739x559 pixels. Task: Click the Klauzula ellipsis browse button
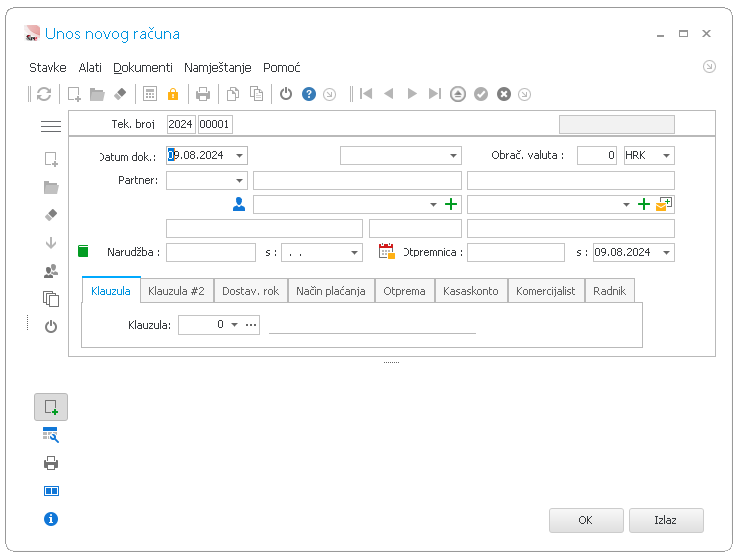tap(251, 325)
